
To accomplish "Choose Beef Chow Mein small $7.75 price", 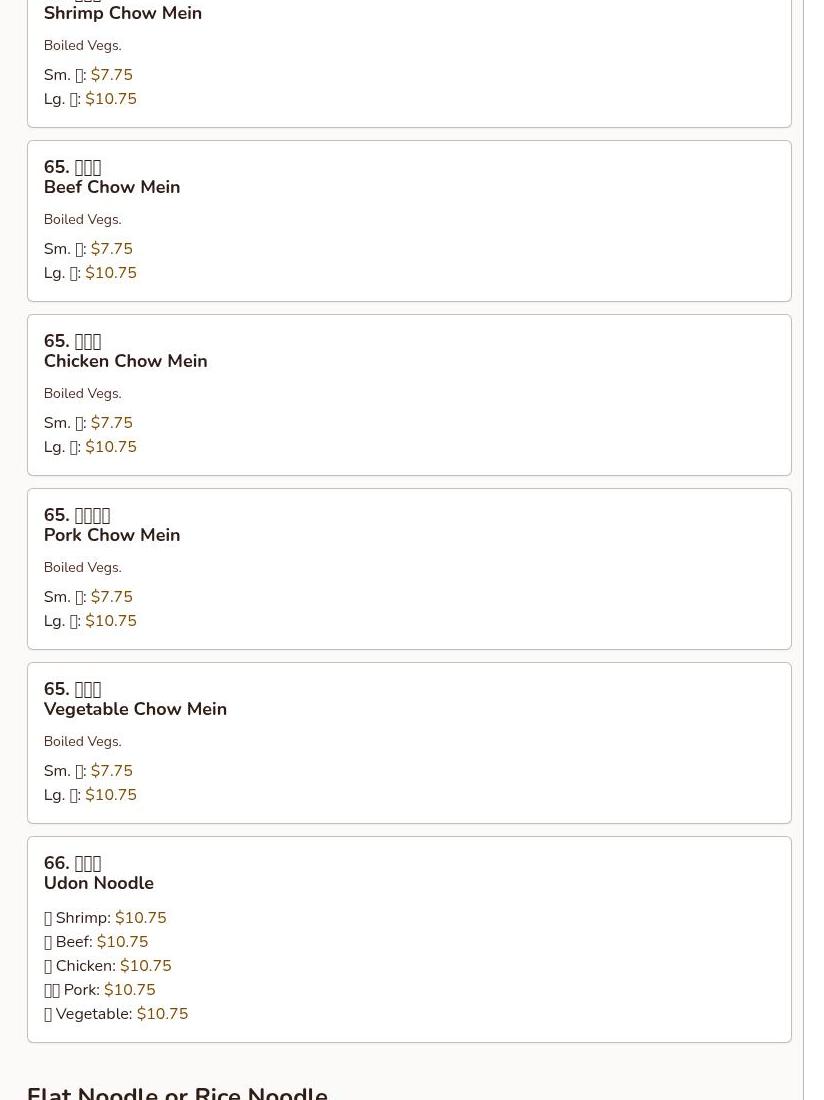I will pos(112,248).
